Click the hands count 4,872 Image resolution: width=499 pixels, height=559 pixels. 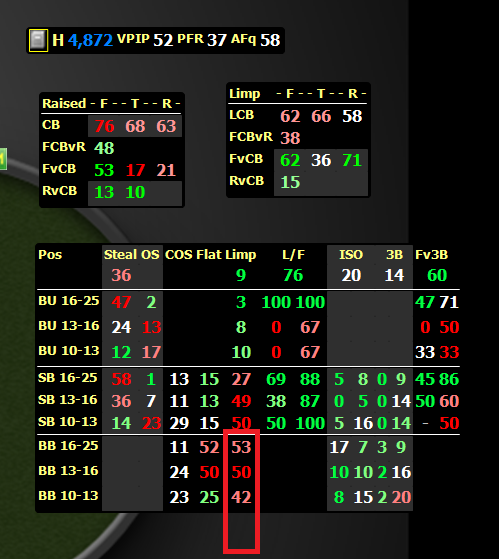pos(90,40)
